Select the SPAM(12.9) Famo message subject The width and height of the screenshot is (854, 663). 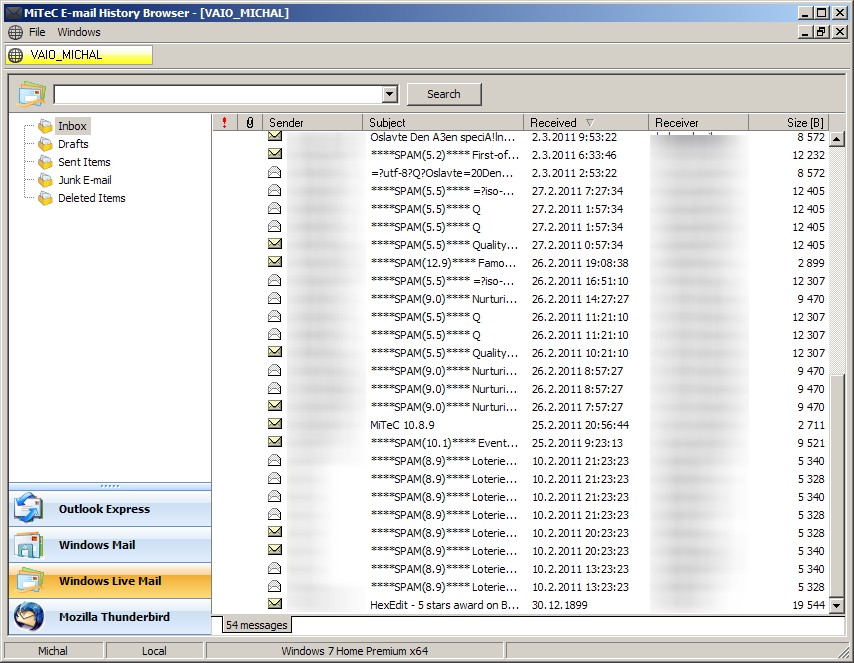point(443,263)
